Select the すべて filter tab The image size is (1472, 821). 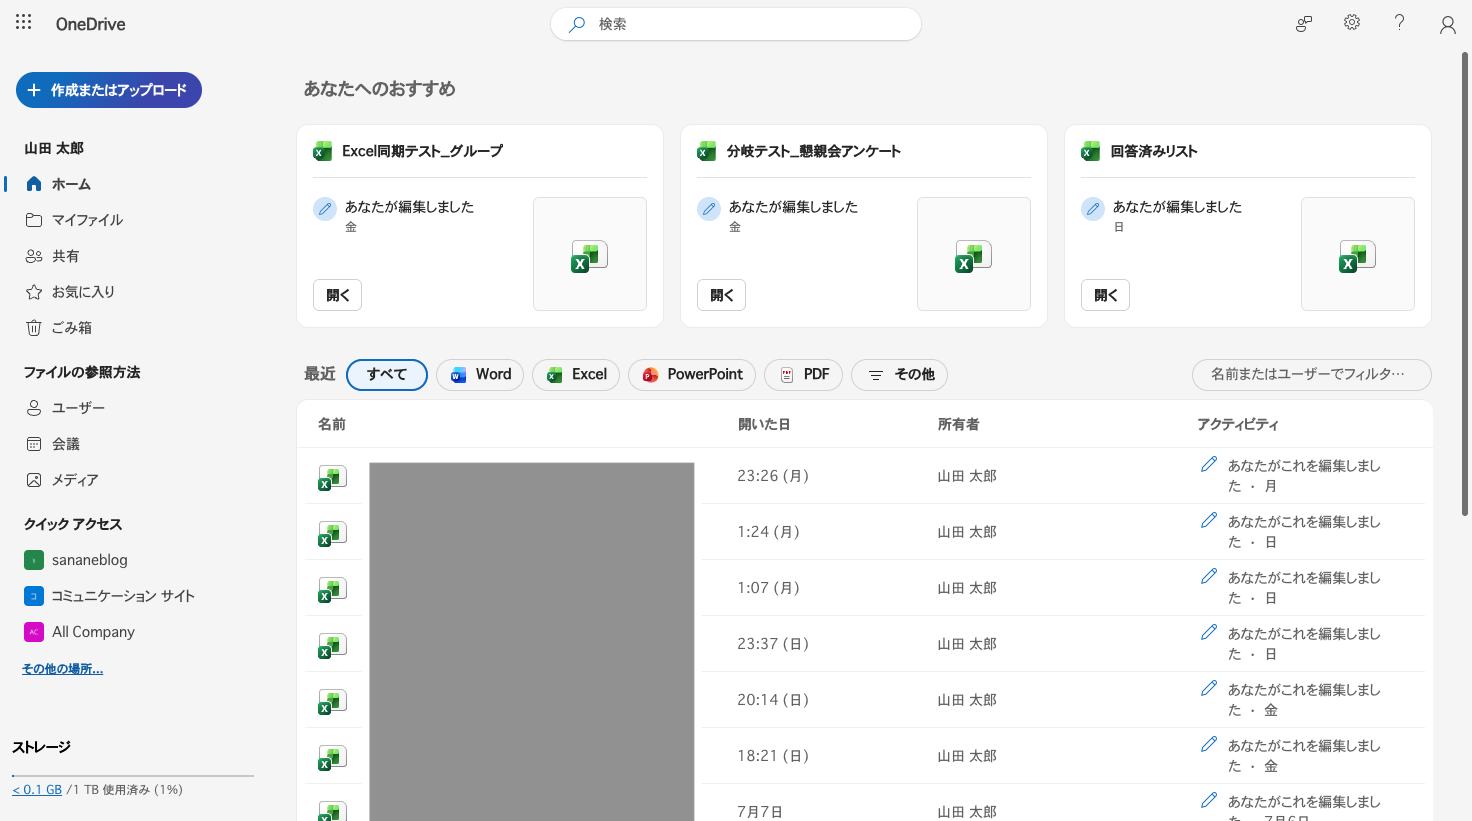[x=387, y=375]
